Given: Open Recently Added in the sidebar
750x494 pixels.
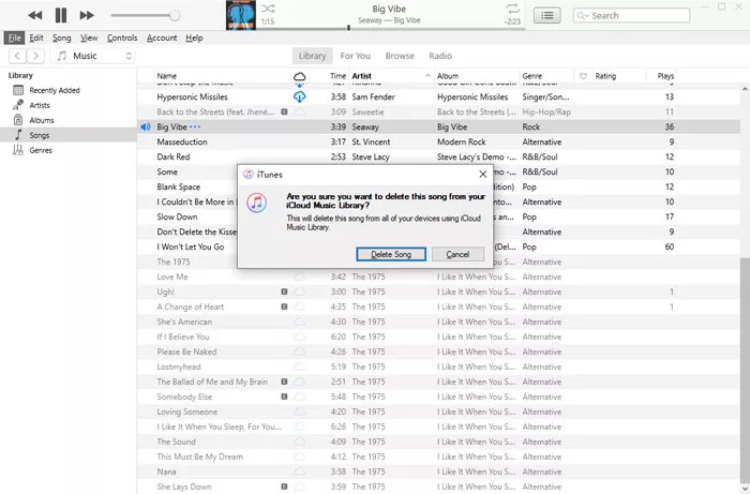Looking at the screenshot, I should [54, 90].
